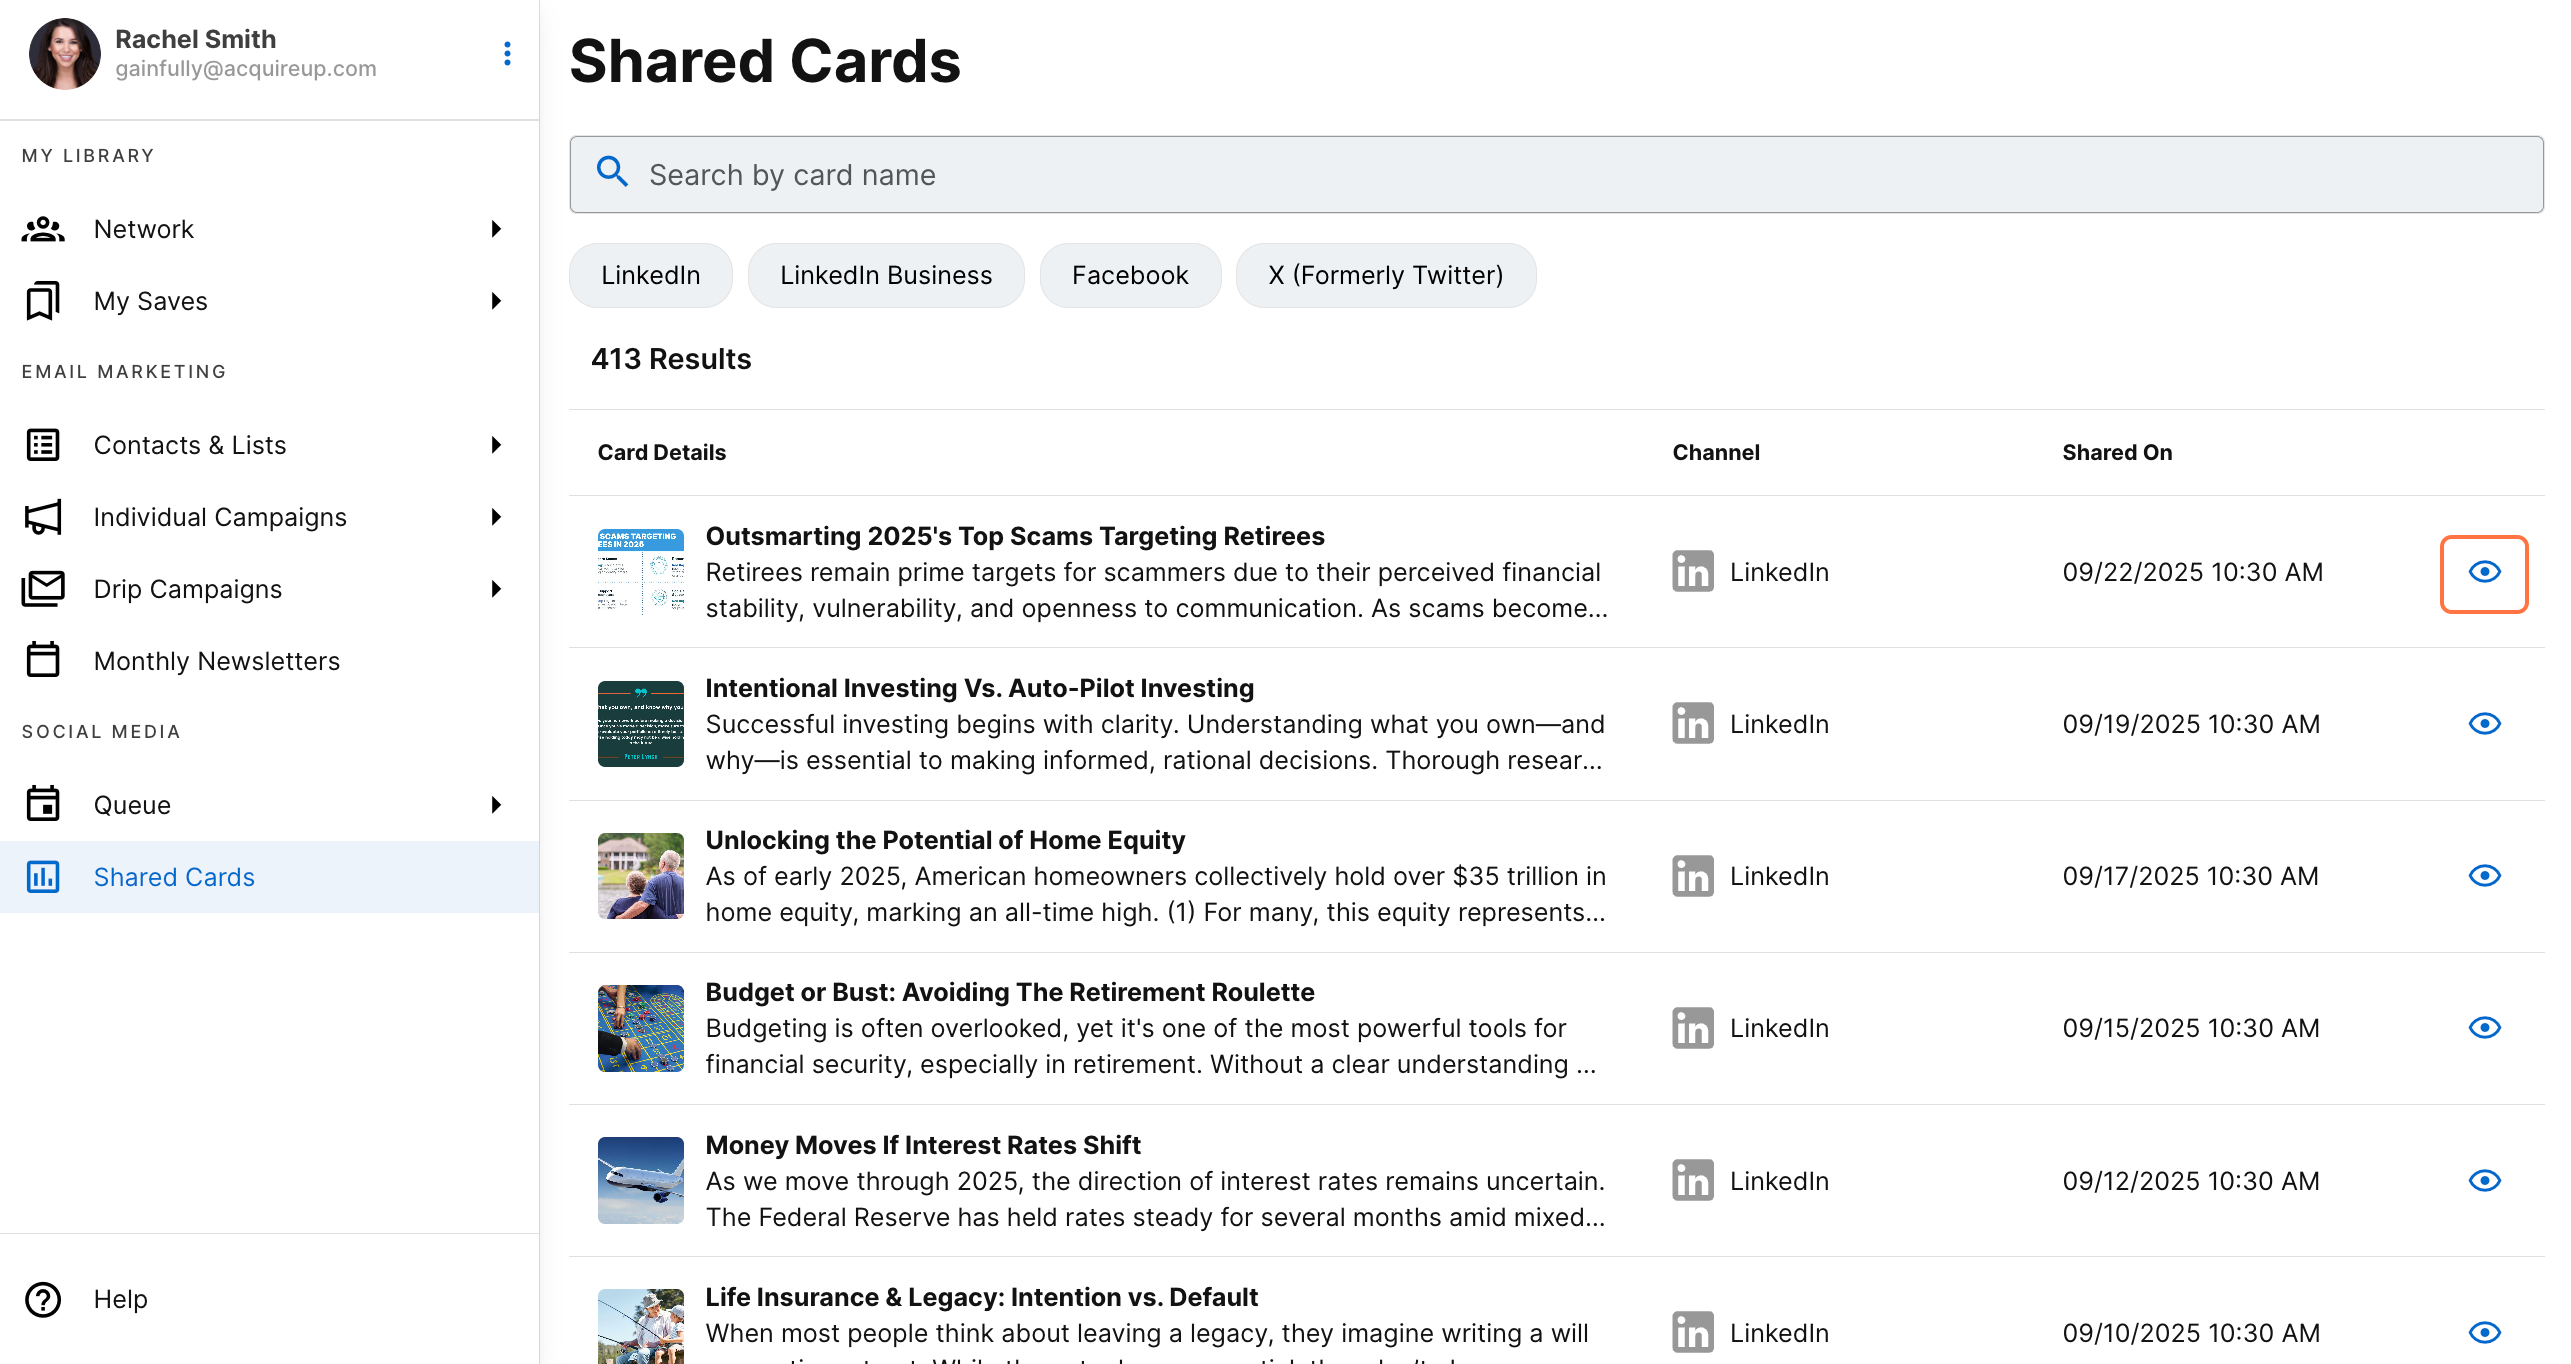Filter by X (Formerly Twitter) chip

coord(1385,275)
